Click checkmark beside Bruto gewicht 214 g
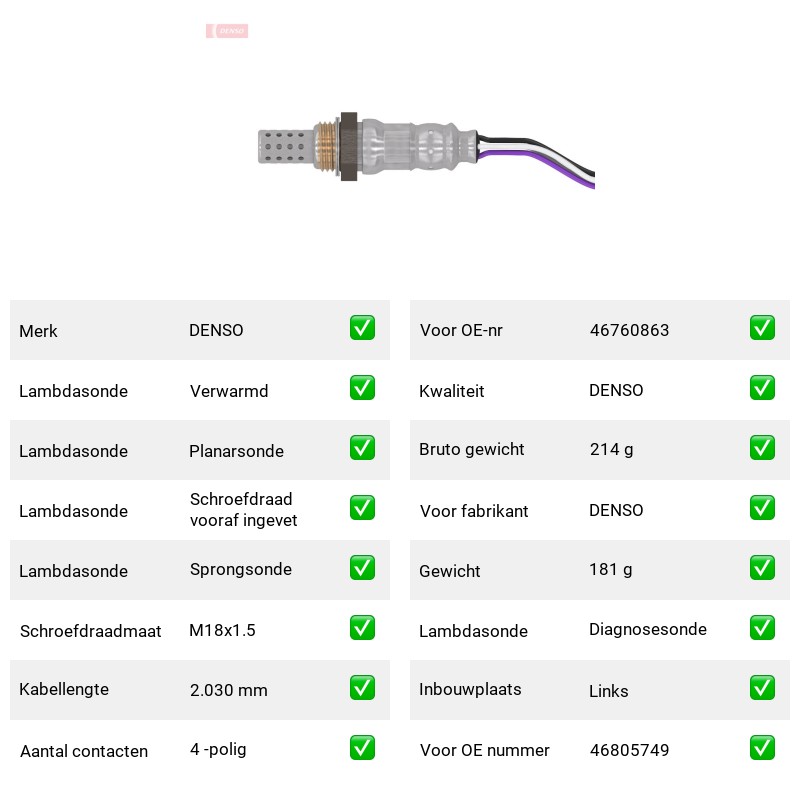The height and width of the screenshot is (800, 800). pos(762,447)
